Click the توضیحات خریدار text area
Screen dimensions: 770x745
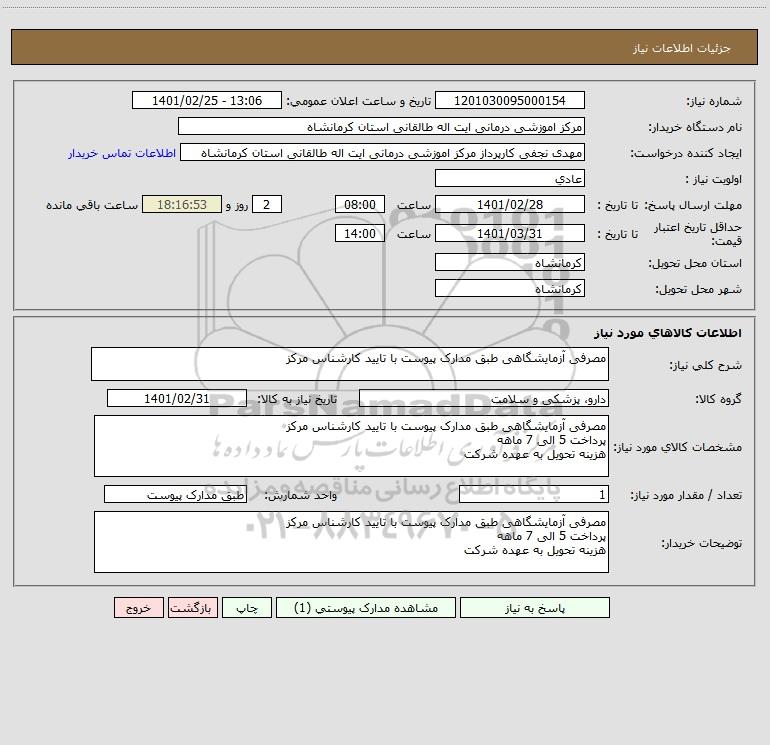(x=351, y=542)
